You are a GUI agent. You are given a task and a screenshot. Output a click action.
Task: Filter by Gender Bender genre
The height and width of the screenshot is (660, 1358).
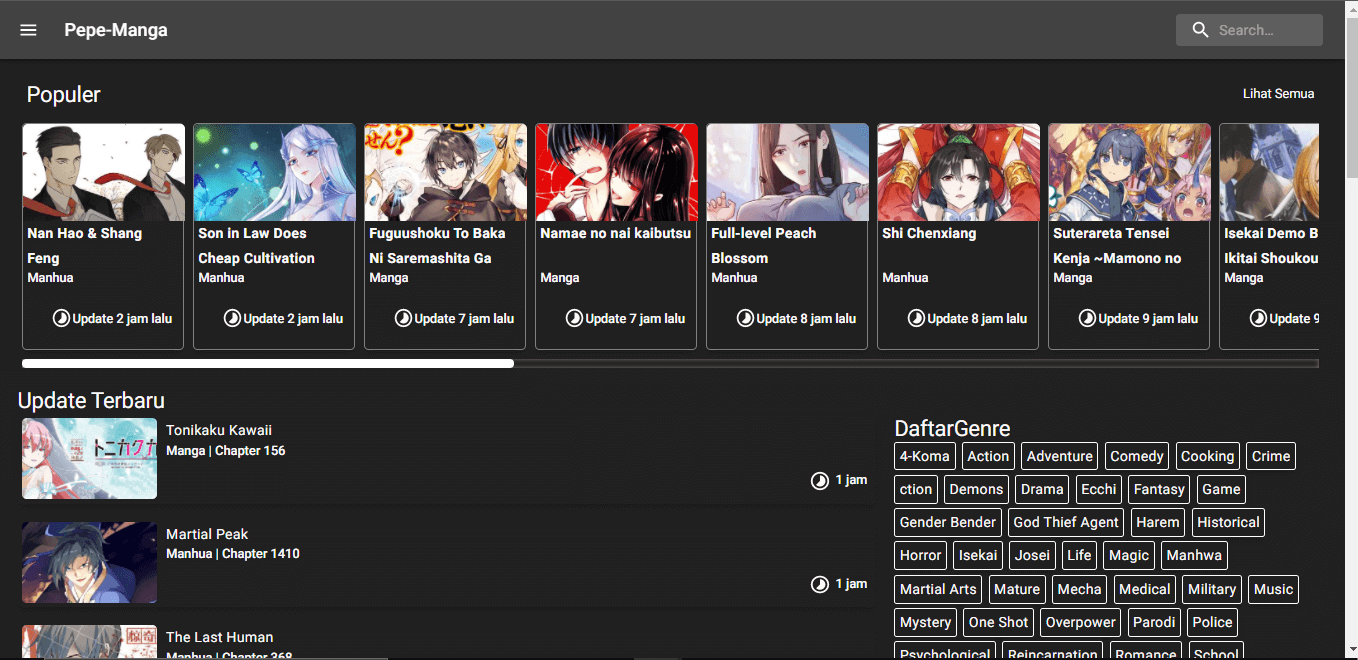[x=948, y=522]
